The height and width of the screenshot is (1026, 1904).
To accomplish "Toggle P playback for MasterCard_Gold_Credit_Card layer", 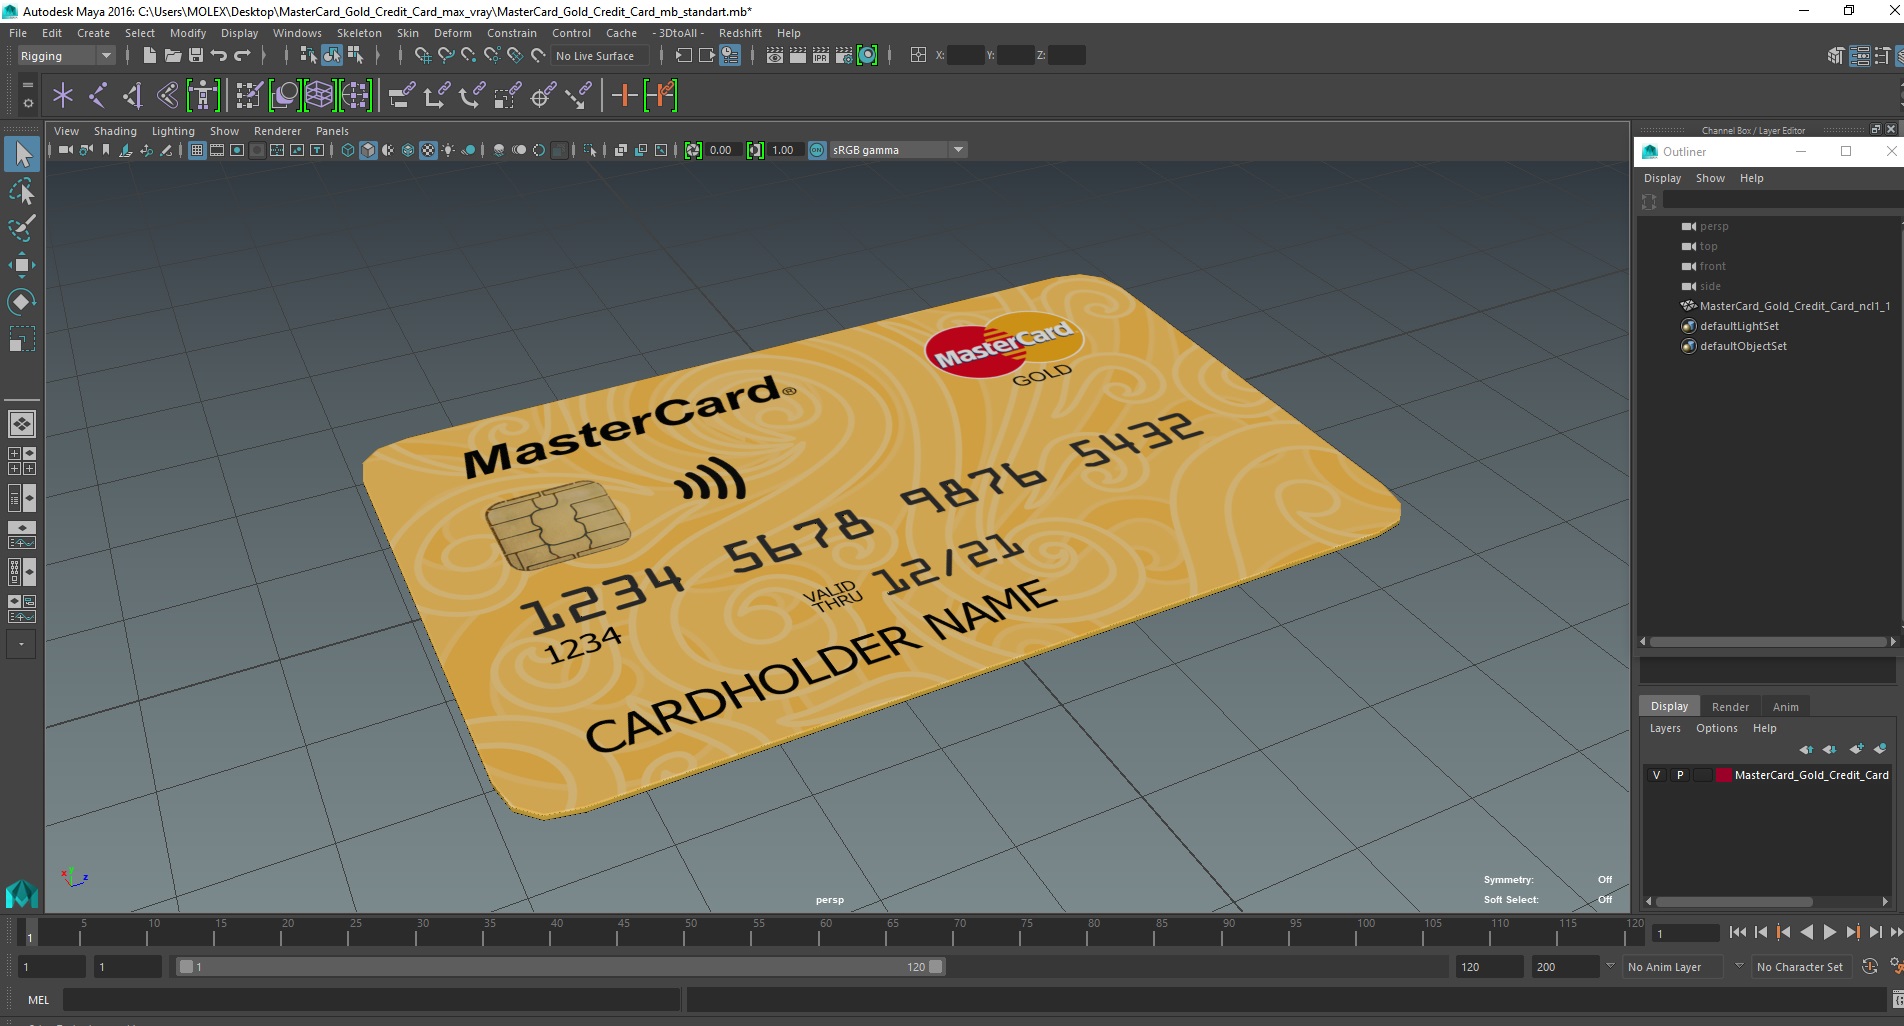I will (x=1680, y=775).
